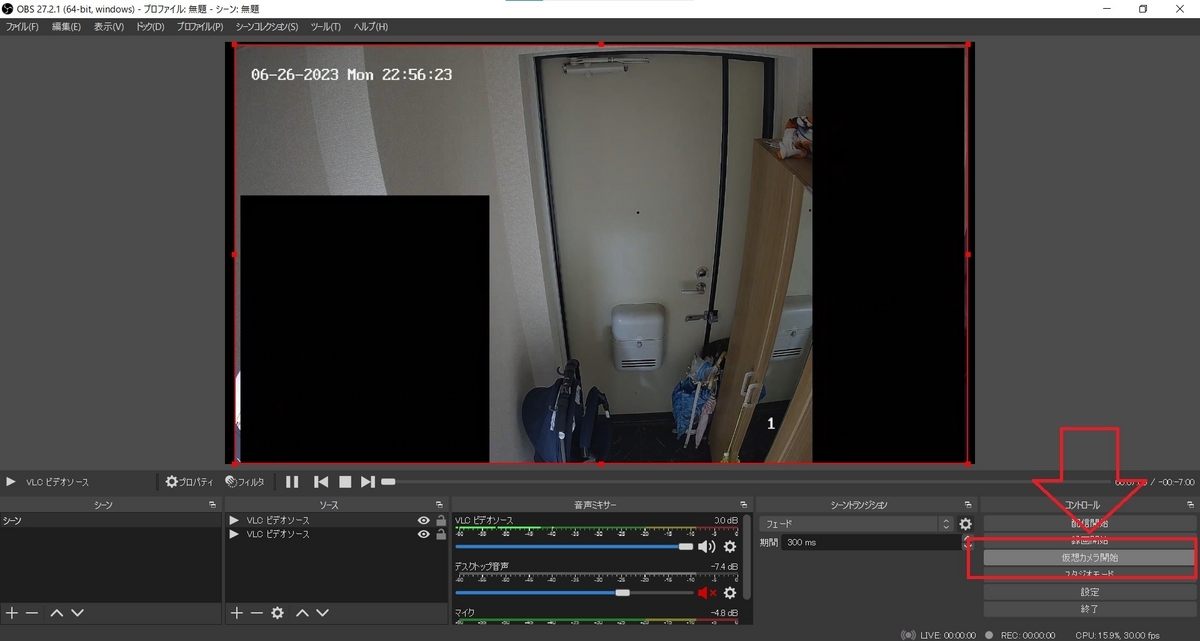The width and height of the screenshot is (1200, 641).
Task: Open the Filters (フィルタ) button
Action: coord(245,482)
